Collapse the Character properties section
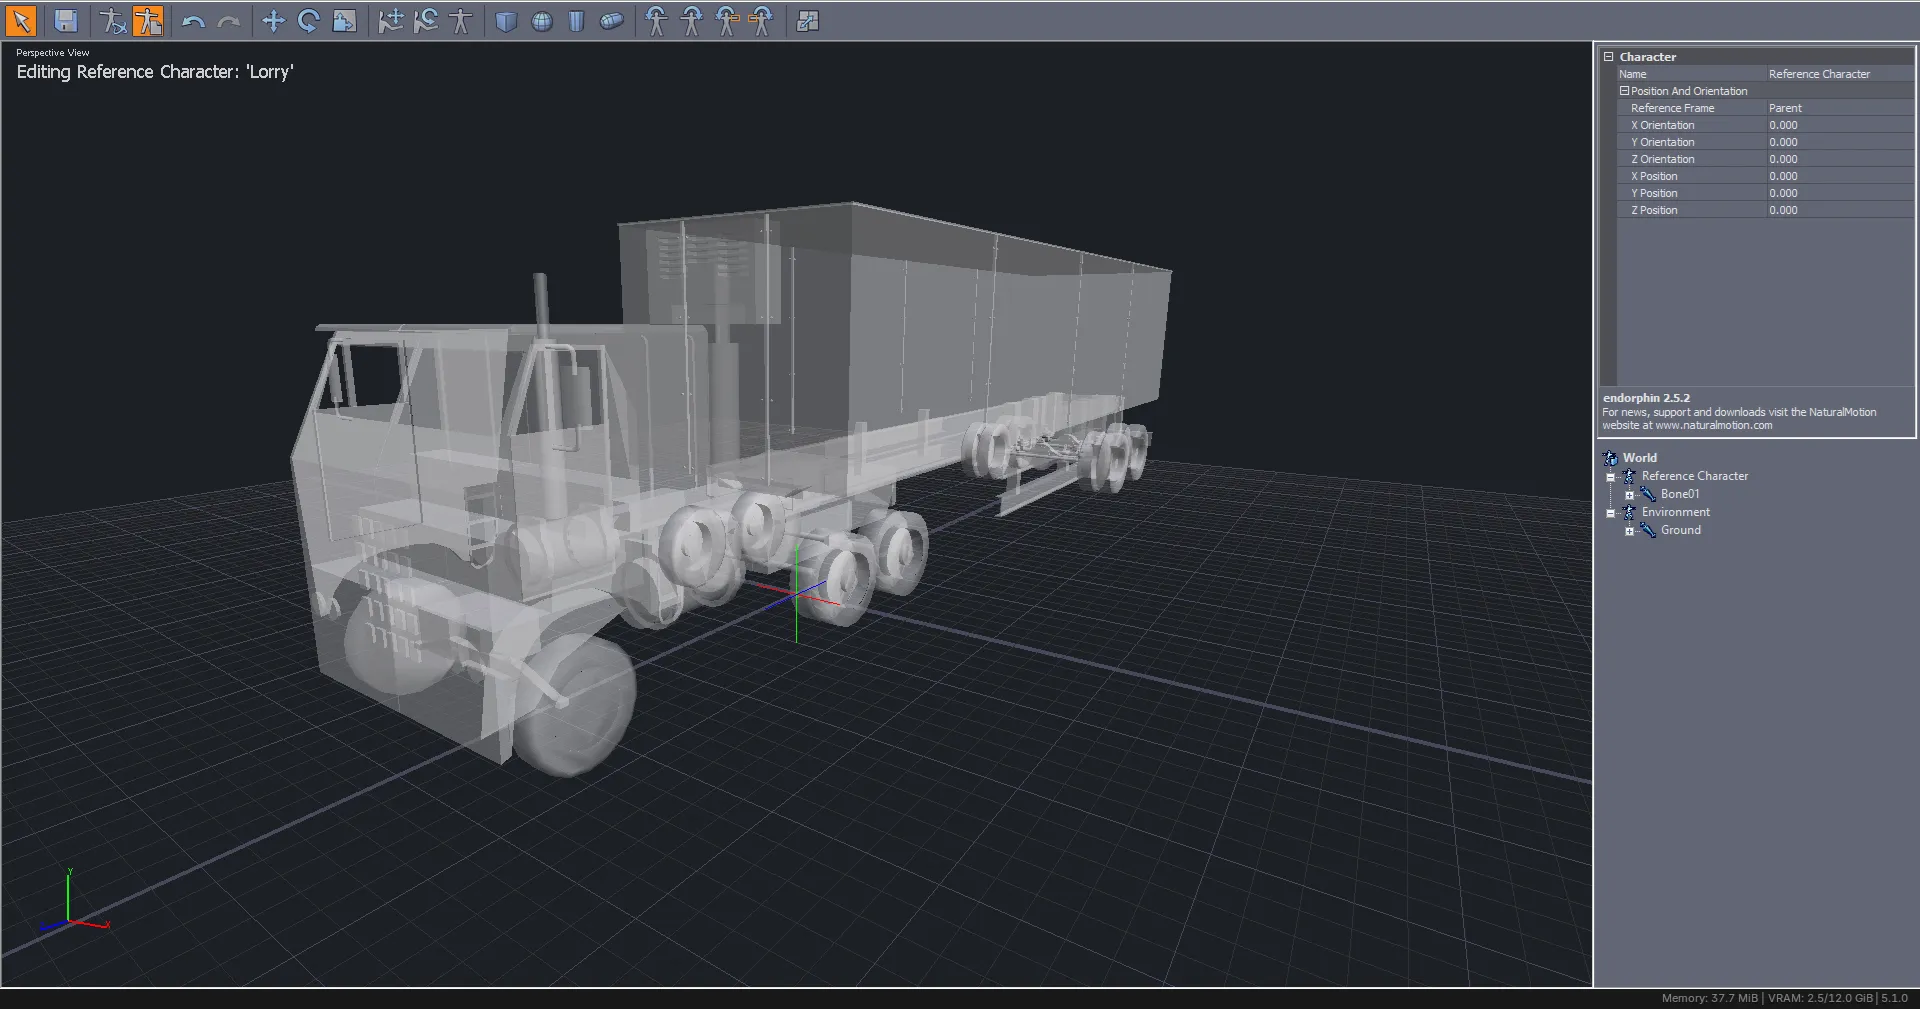The image size is (1920, 1009). (1609, 57)
